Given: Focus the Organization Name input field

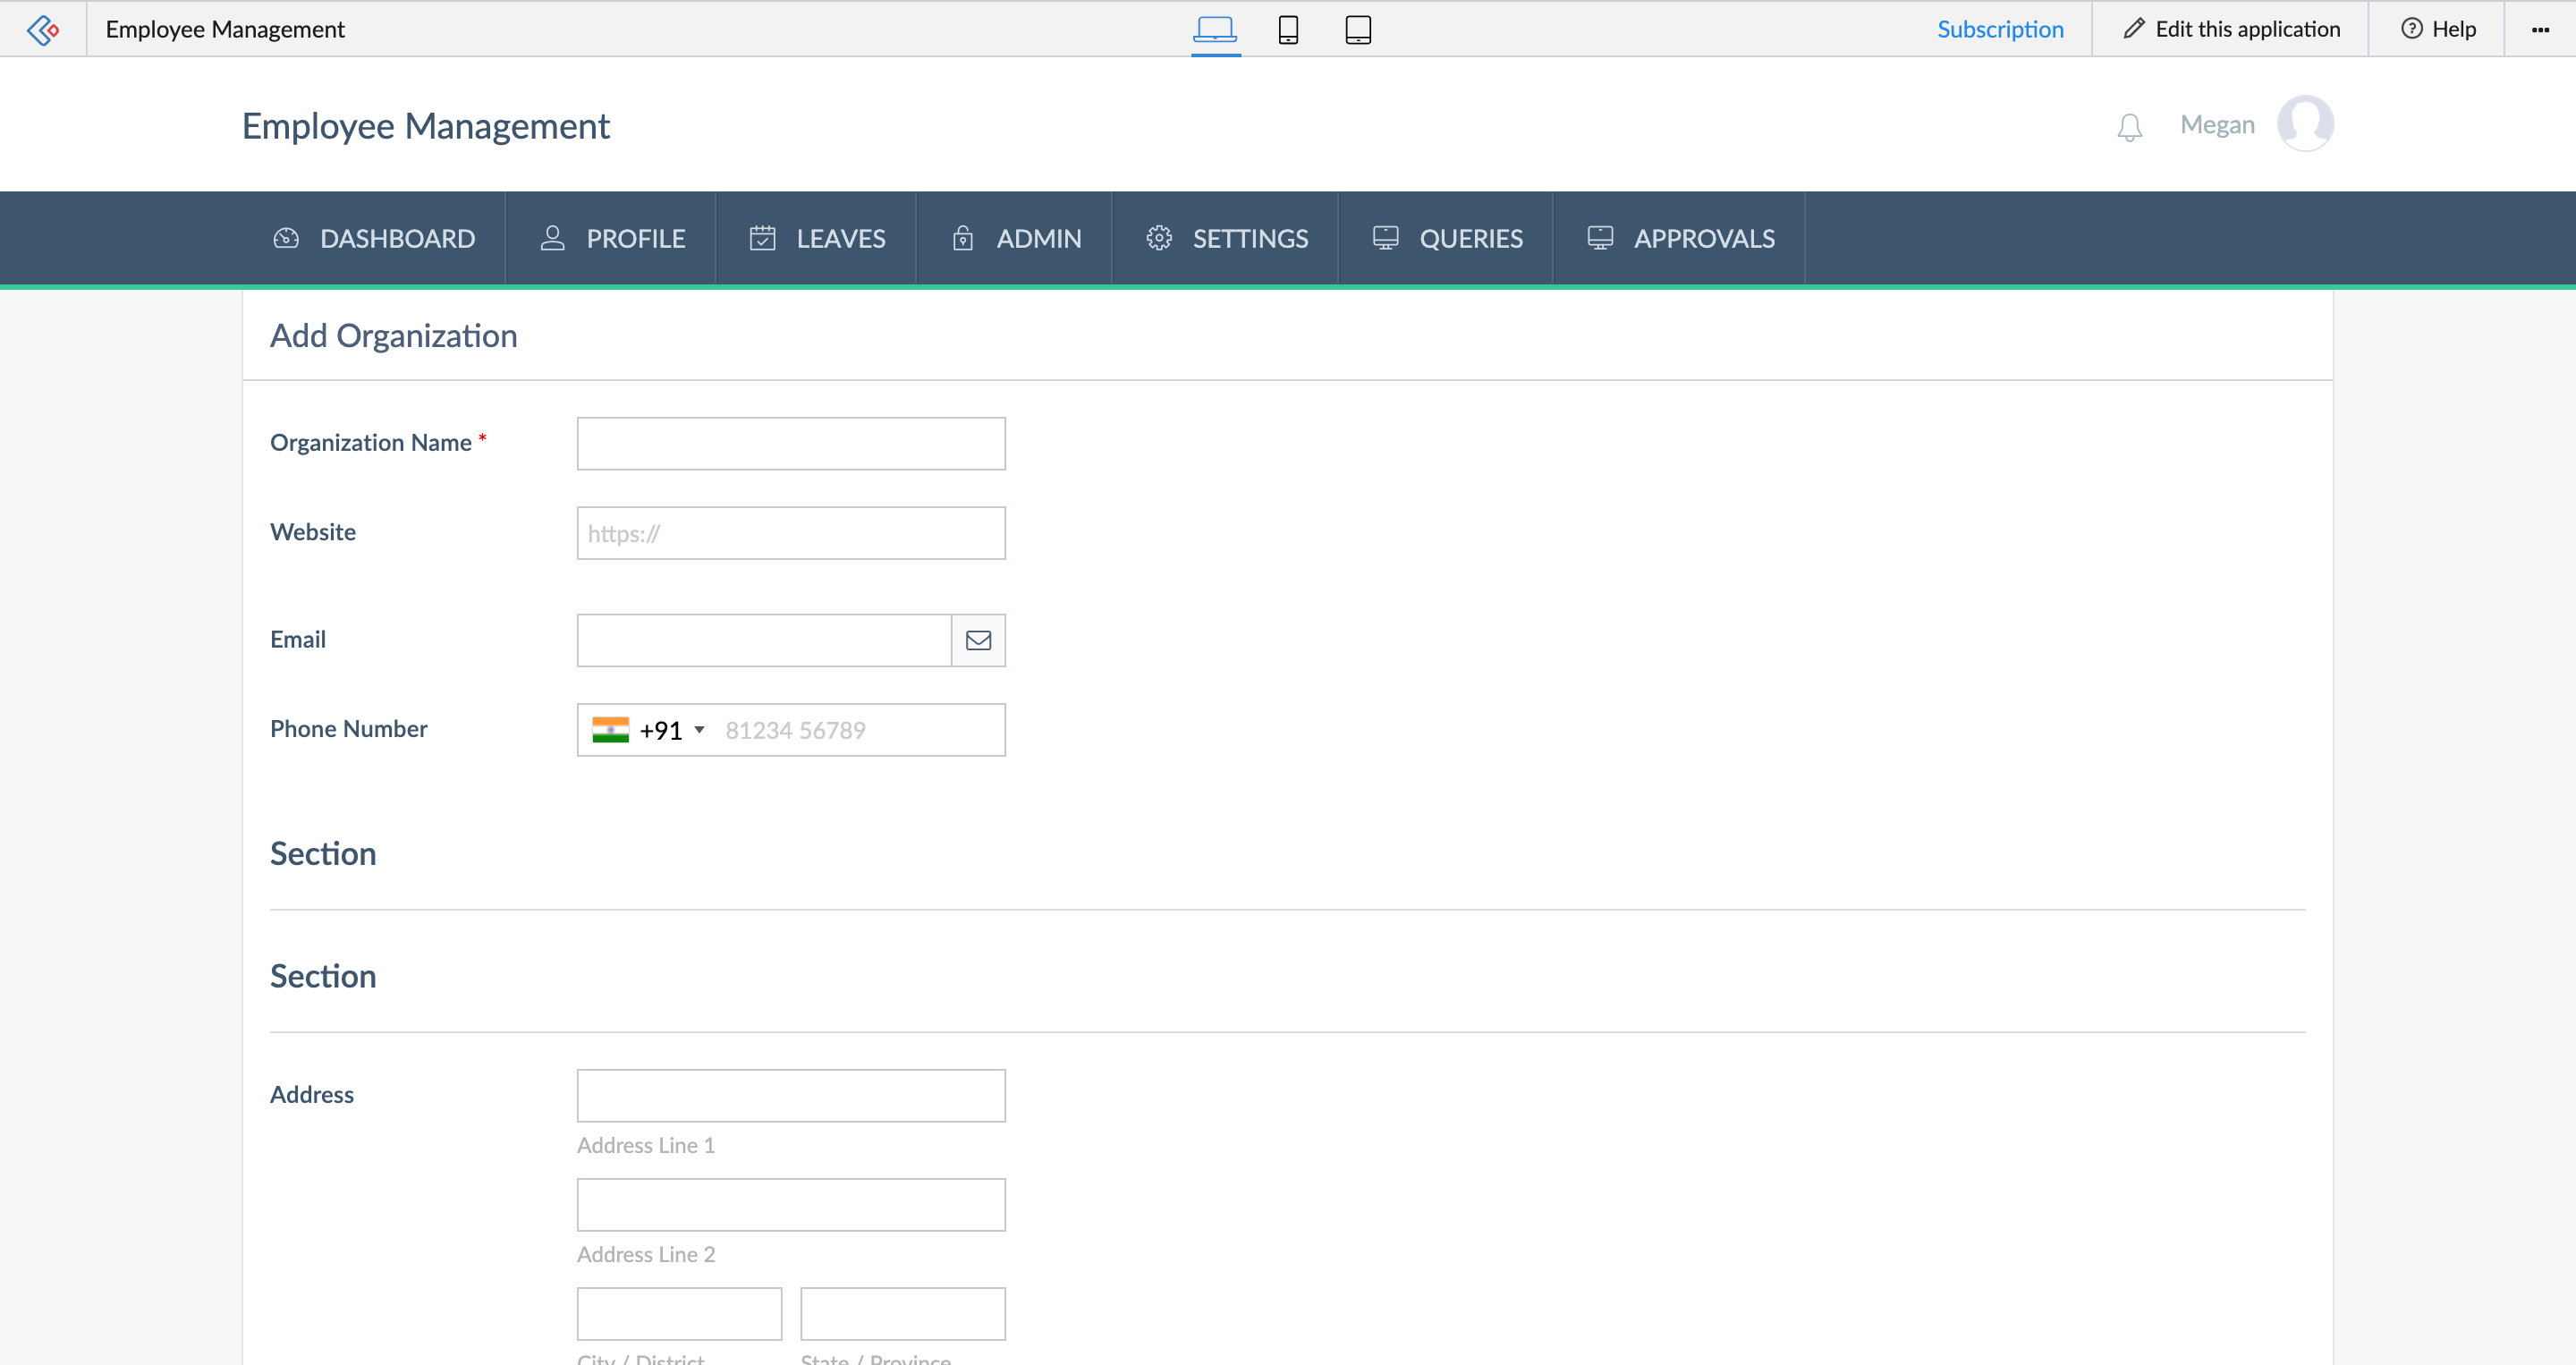Looking at the screenshot, I should (790, 443).
